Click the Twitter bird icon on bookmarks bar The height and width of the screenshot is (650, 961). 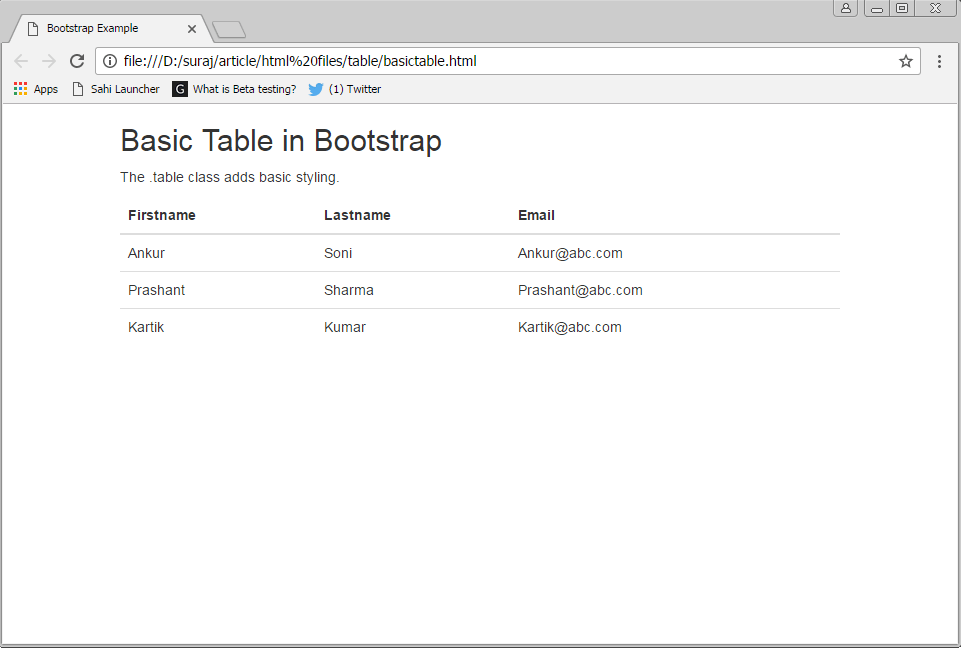pos(317,89)
